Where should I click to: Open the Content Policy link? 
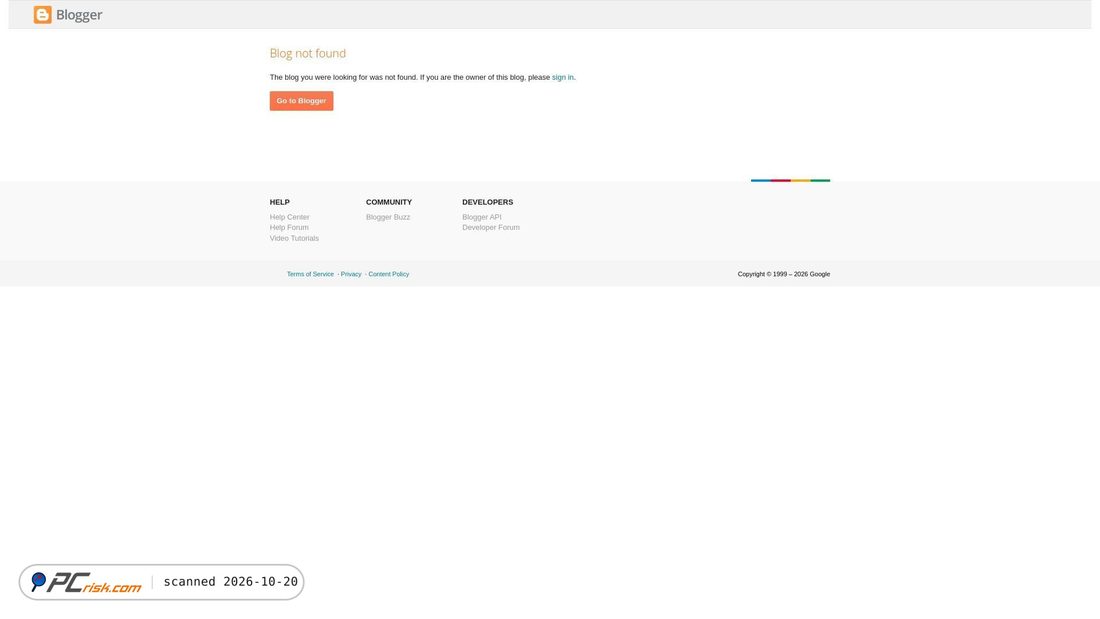pyautogui.click(x=389, y=274)
